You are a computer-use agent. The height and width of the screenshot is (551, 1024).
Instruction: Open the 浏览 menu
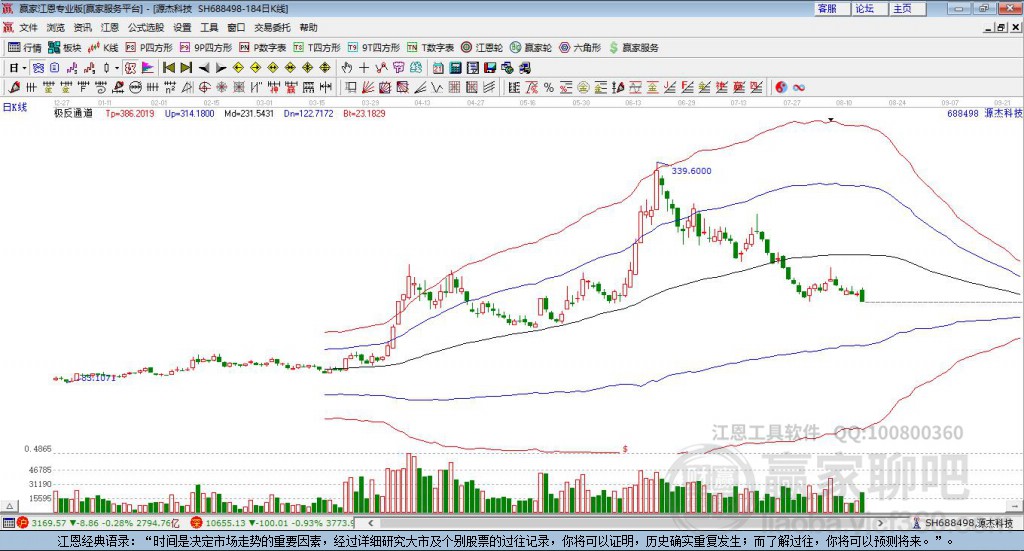coord(56,27)
